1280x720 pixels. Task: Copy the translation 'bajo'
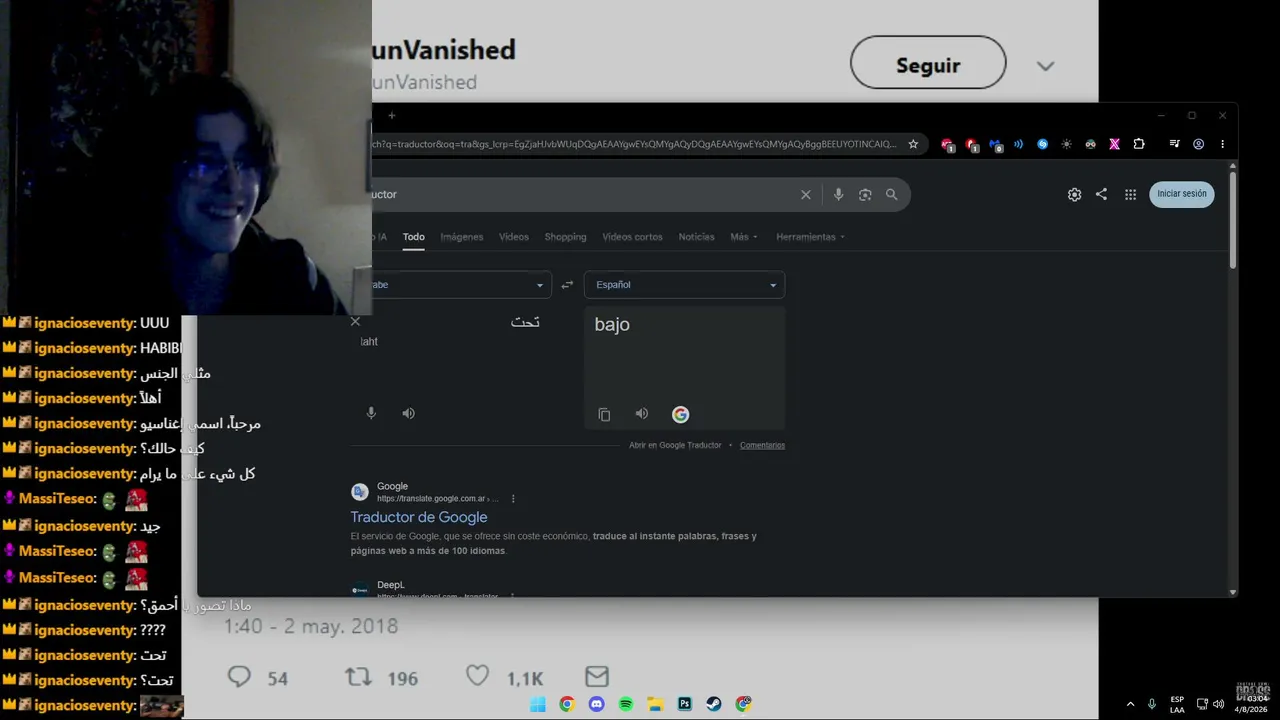pyautogui.click(x=604, y=414)
